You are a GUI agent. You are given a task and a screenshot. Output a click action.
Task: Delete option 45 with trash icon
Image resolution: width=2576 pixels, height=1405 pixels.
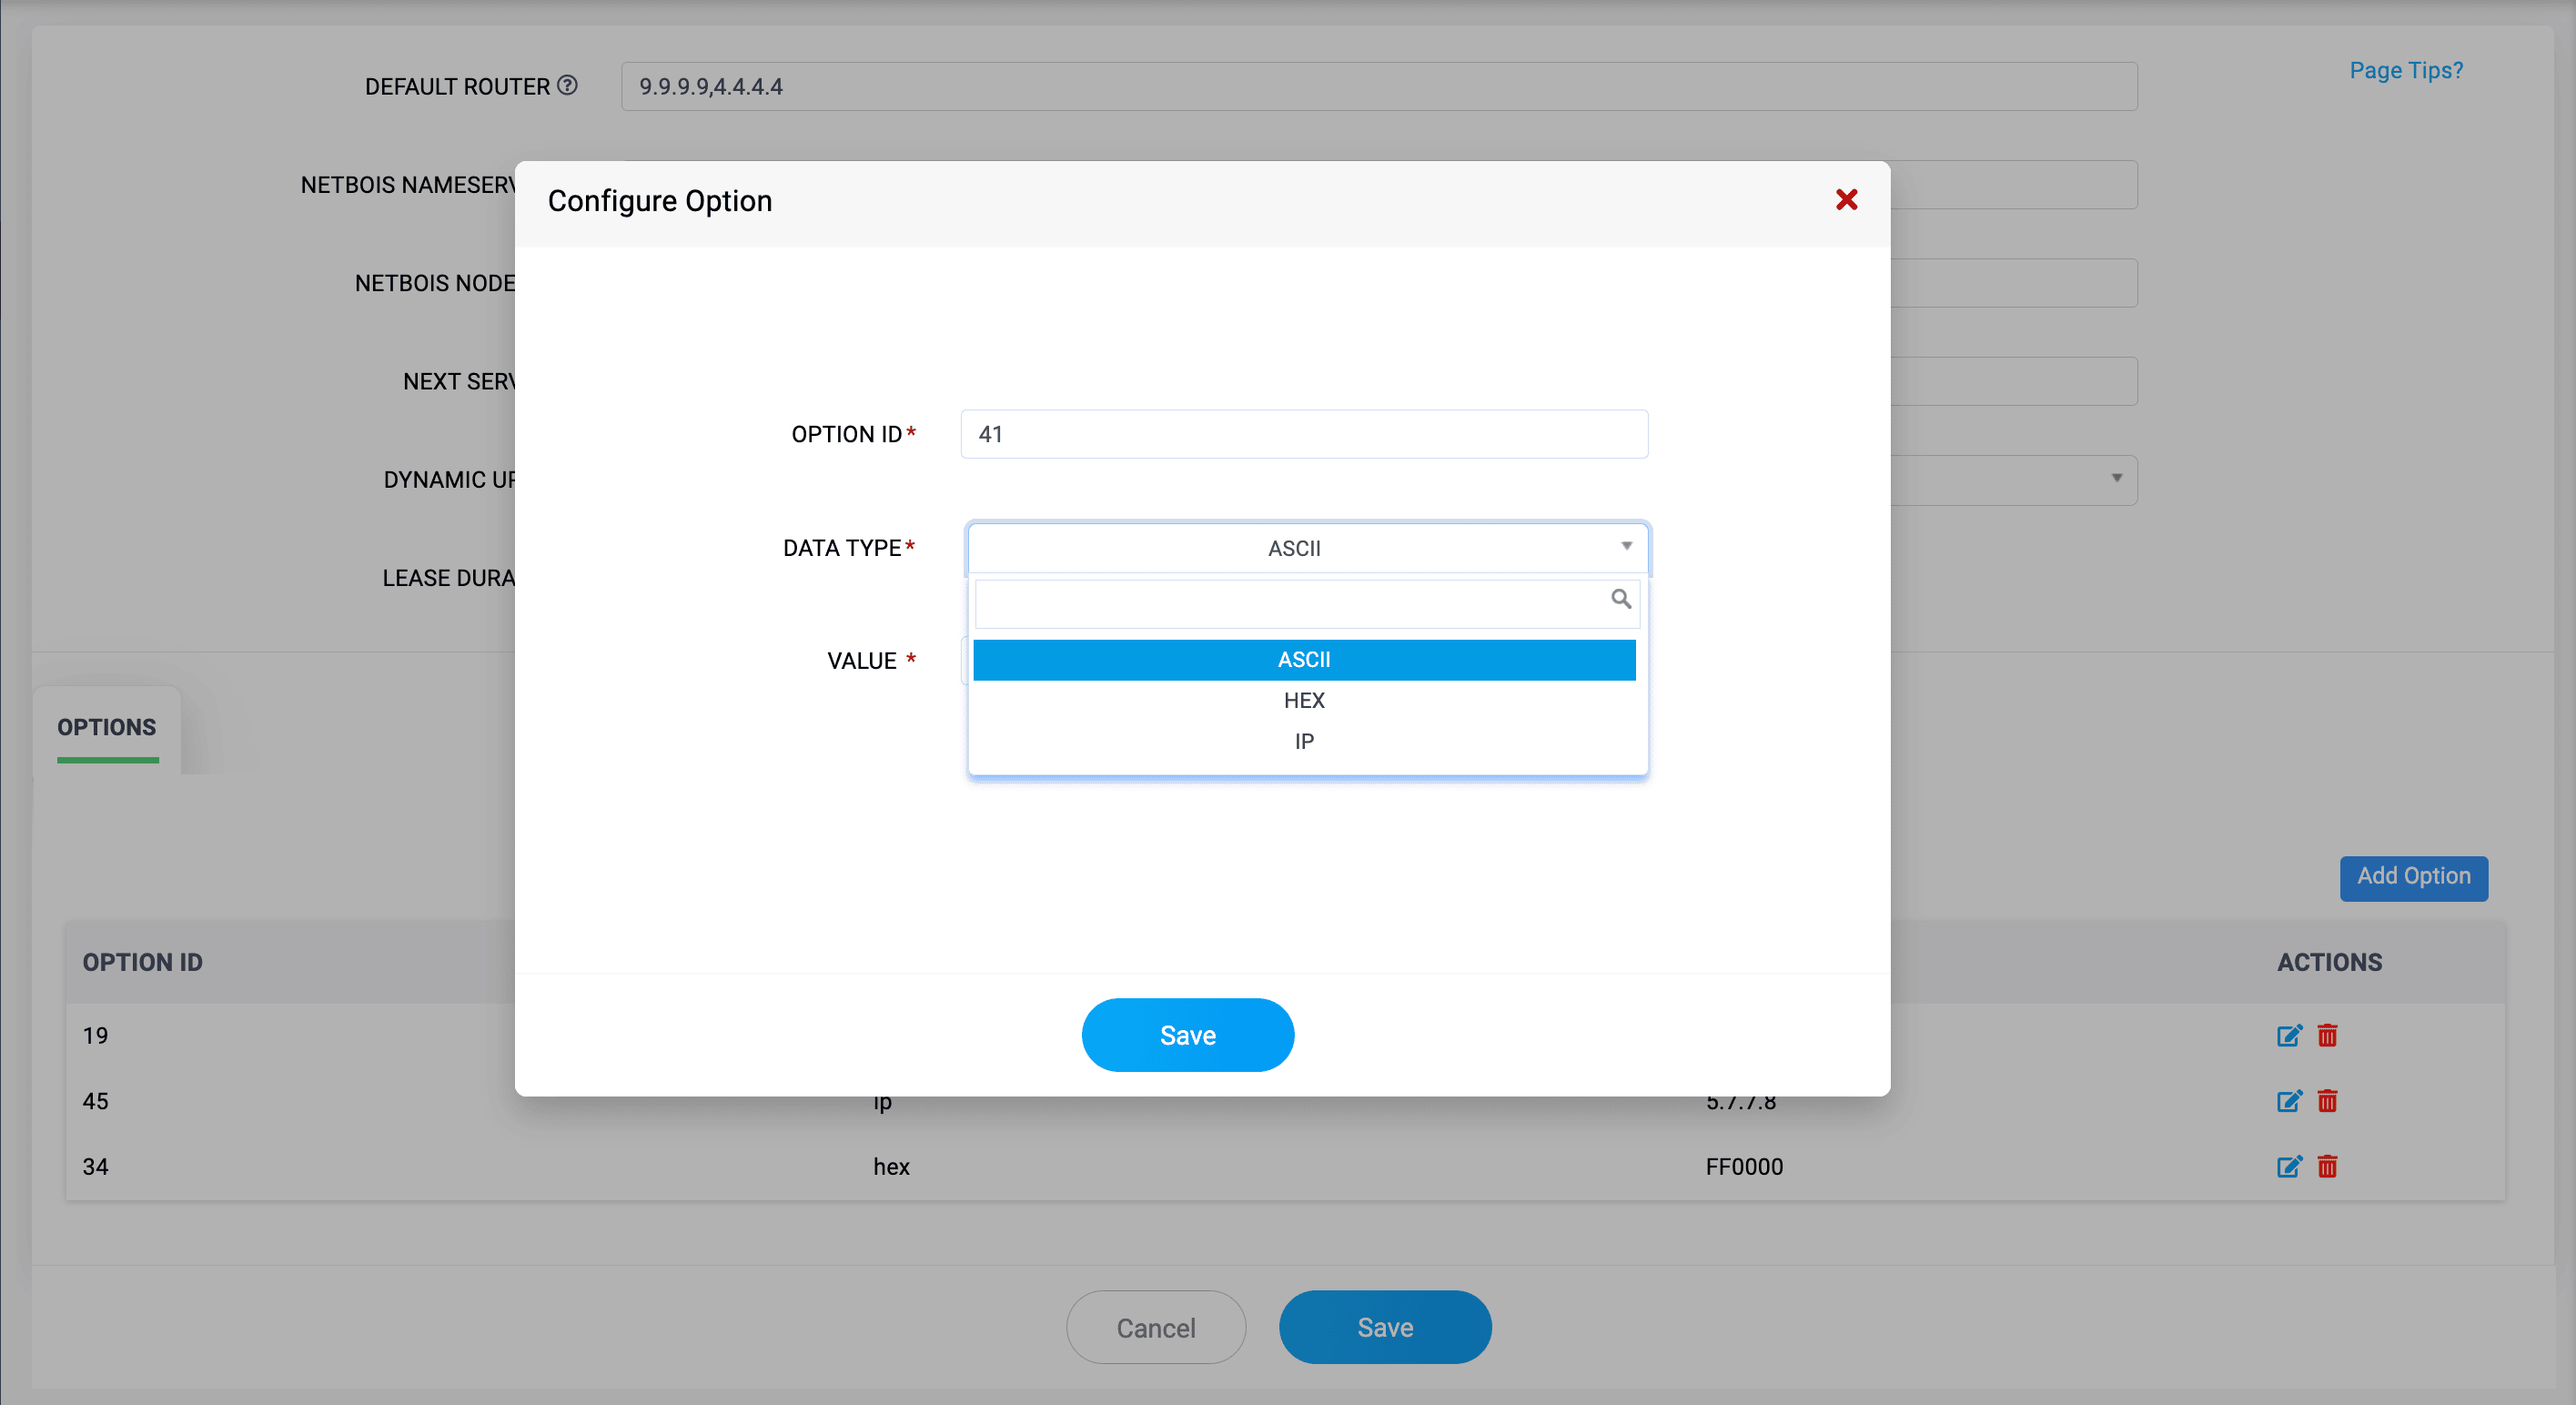(2327, 1101)
